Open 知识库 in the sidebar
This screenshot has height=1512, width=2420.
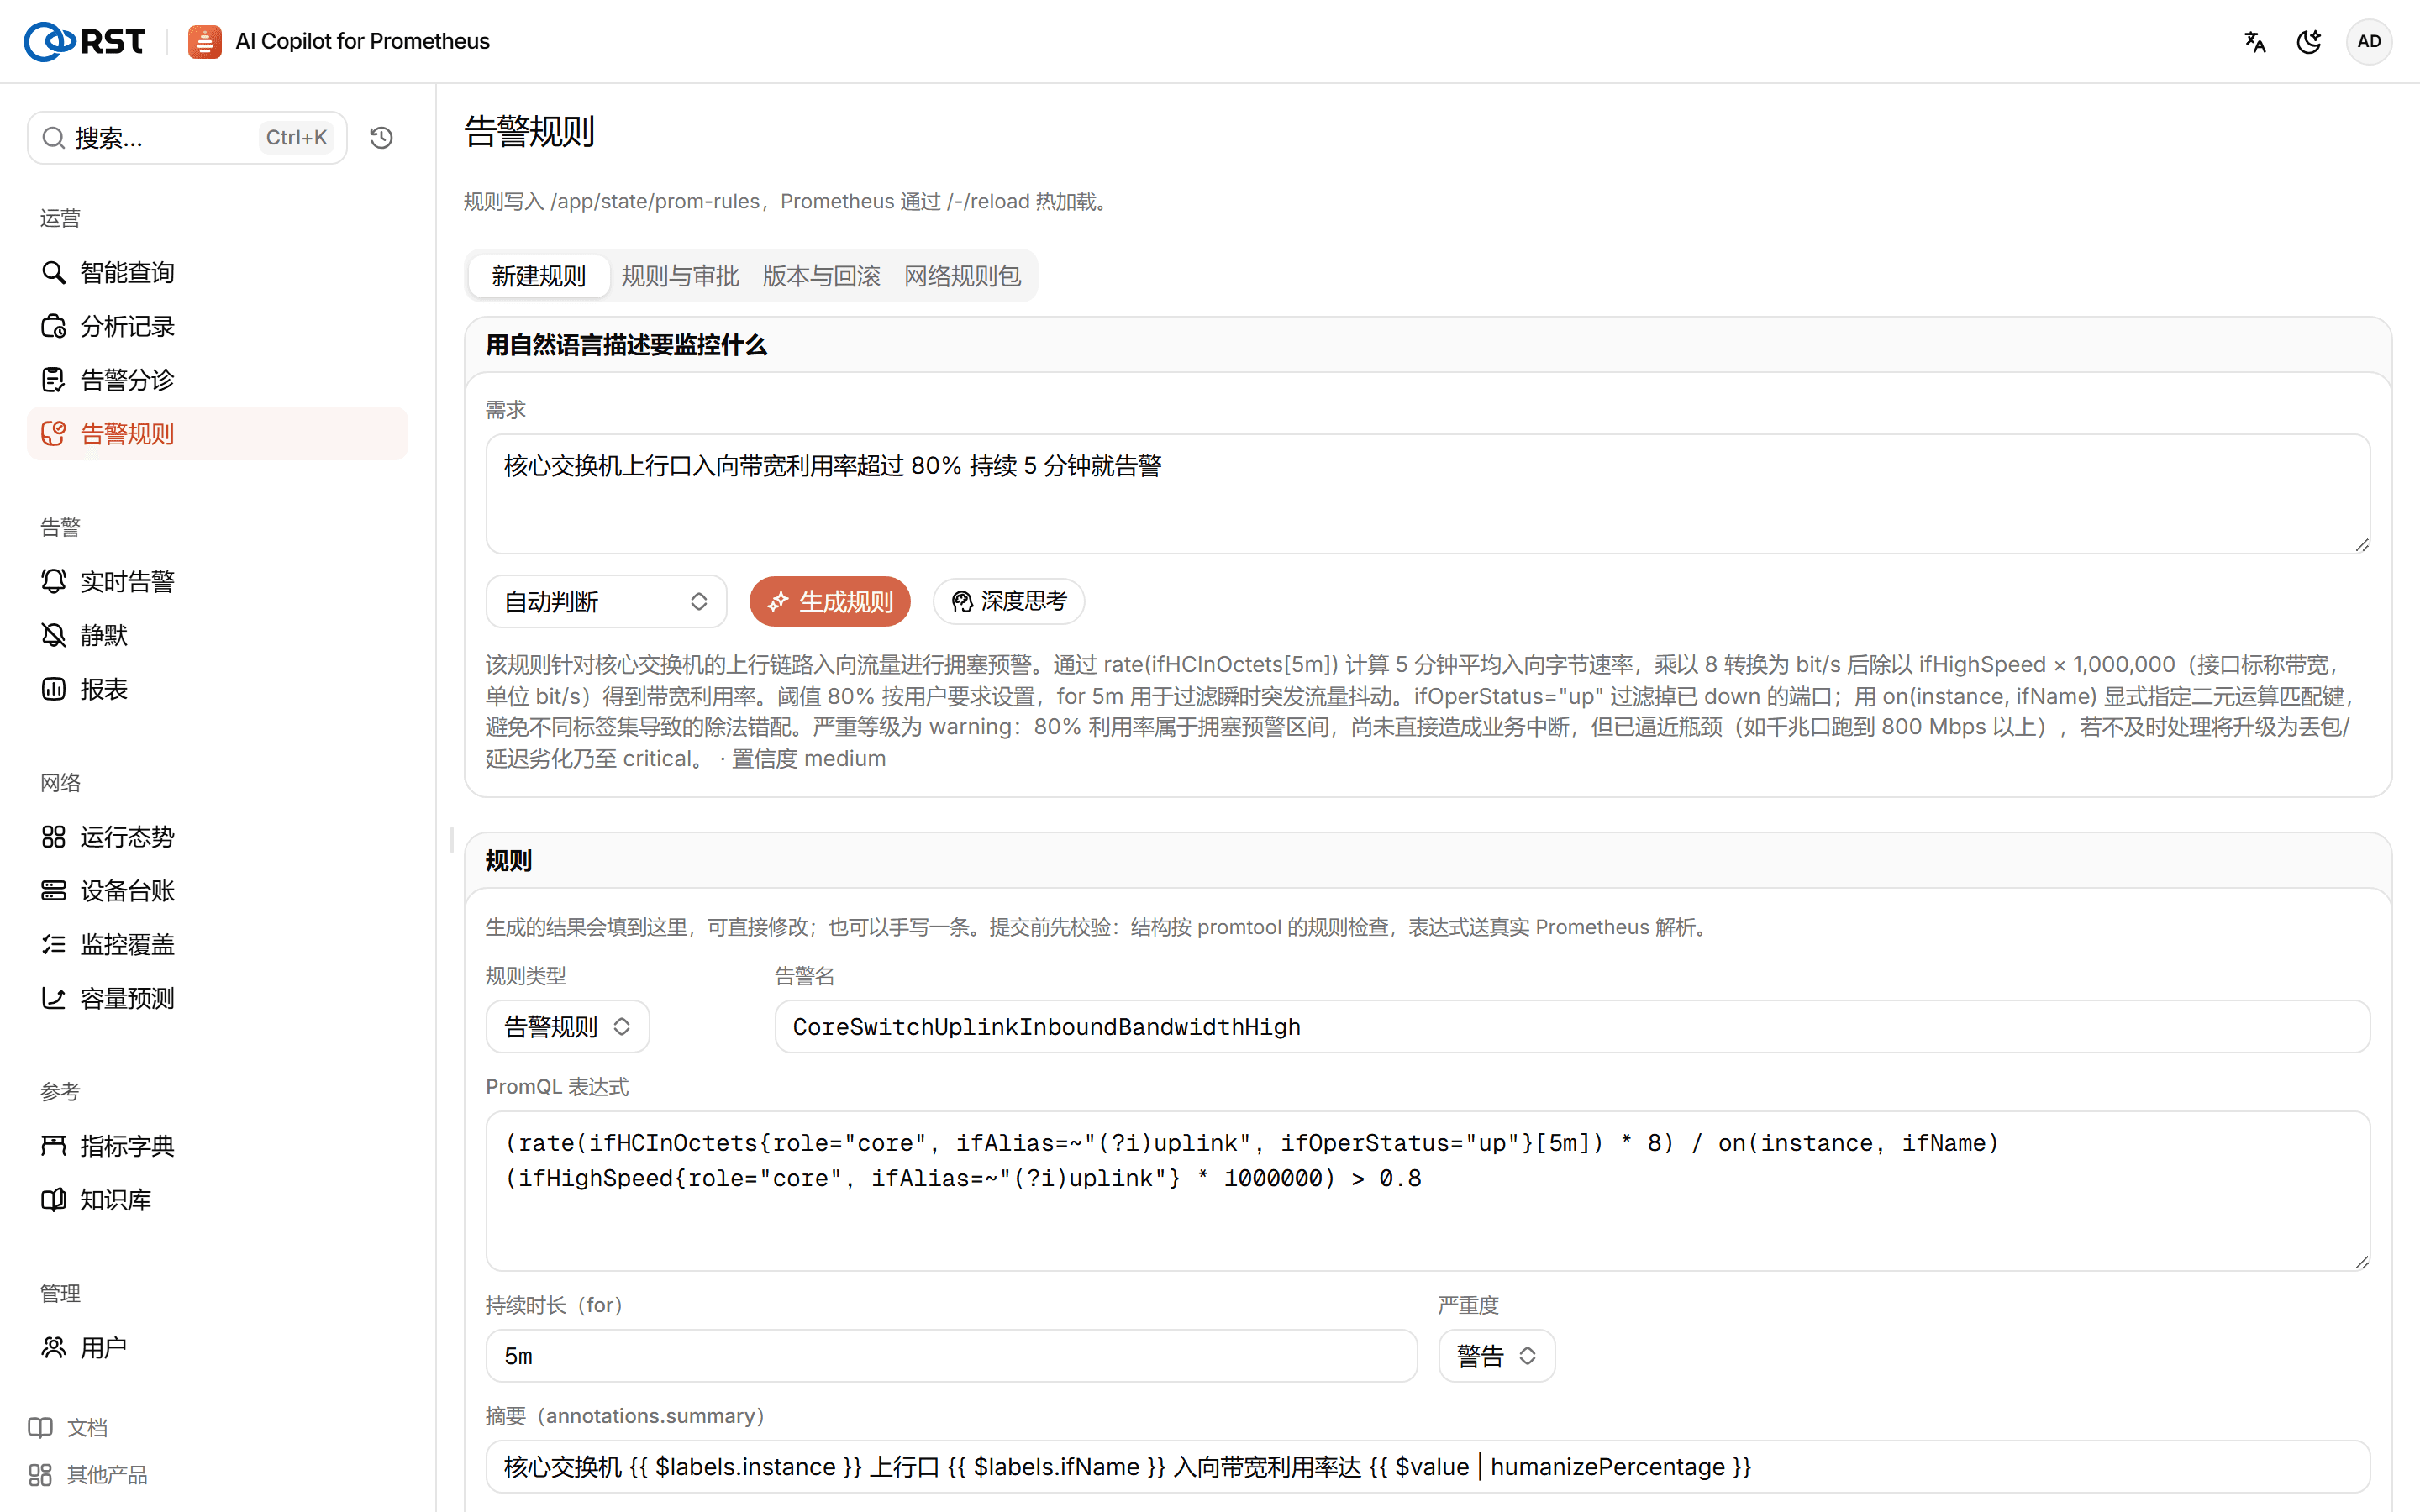click(217, 1199)
